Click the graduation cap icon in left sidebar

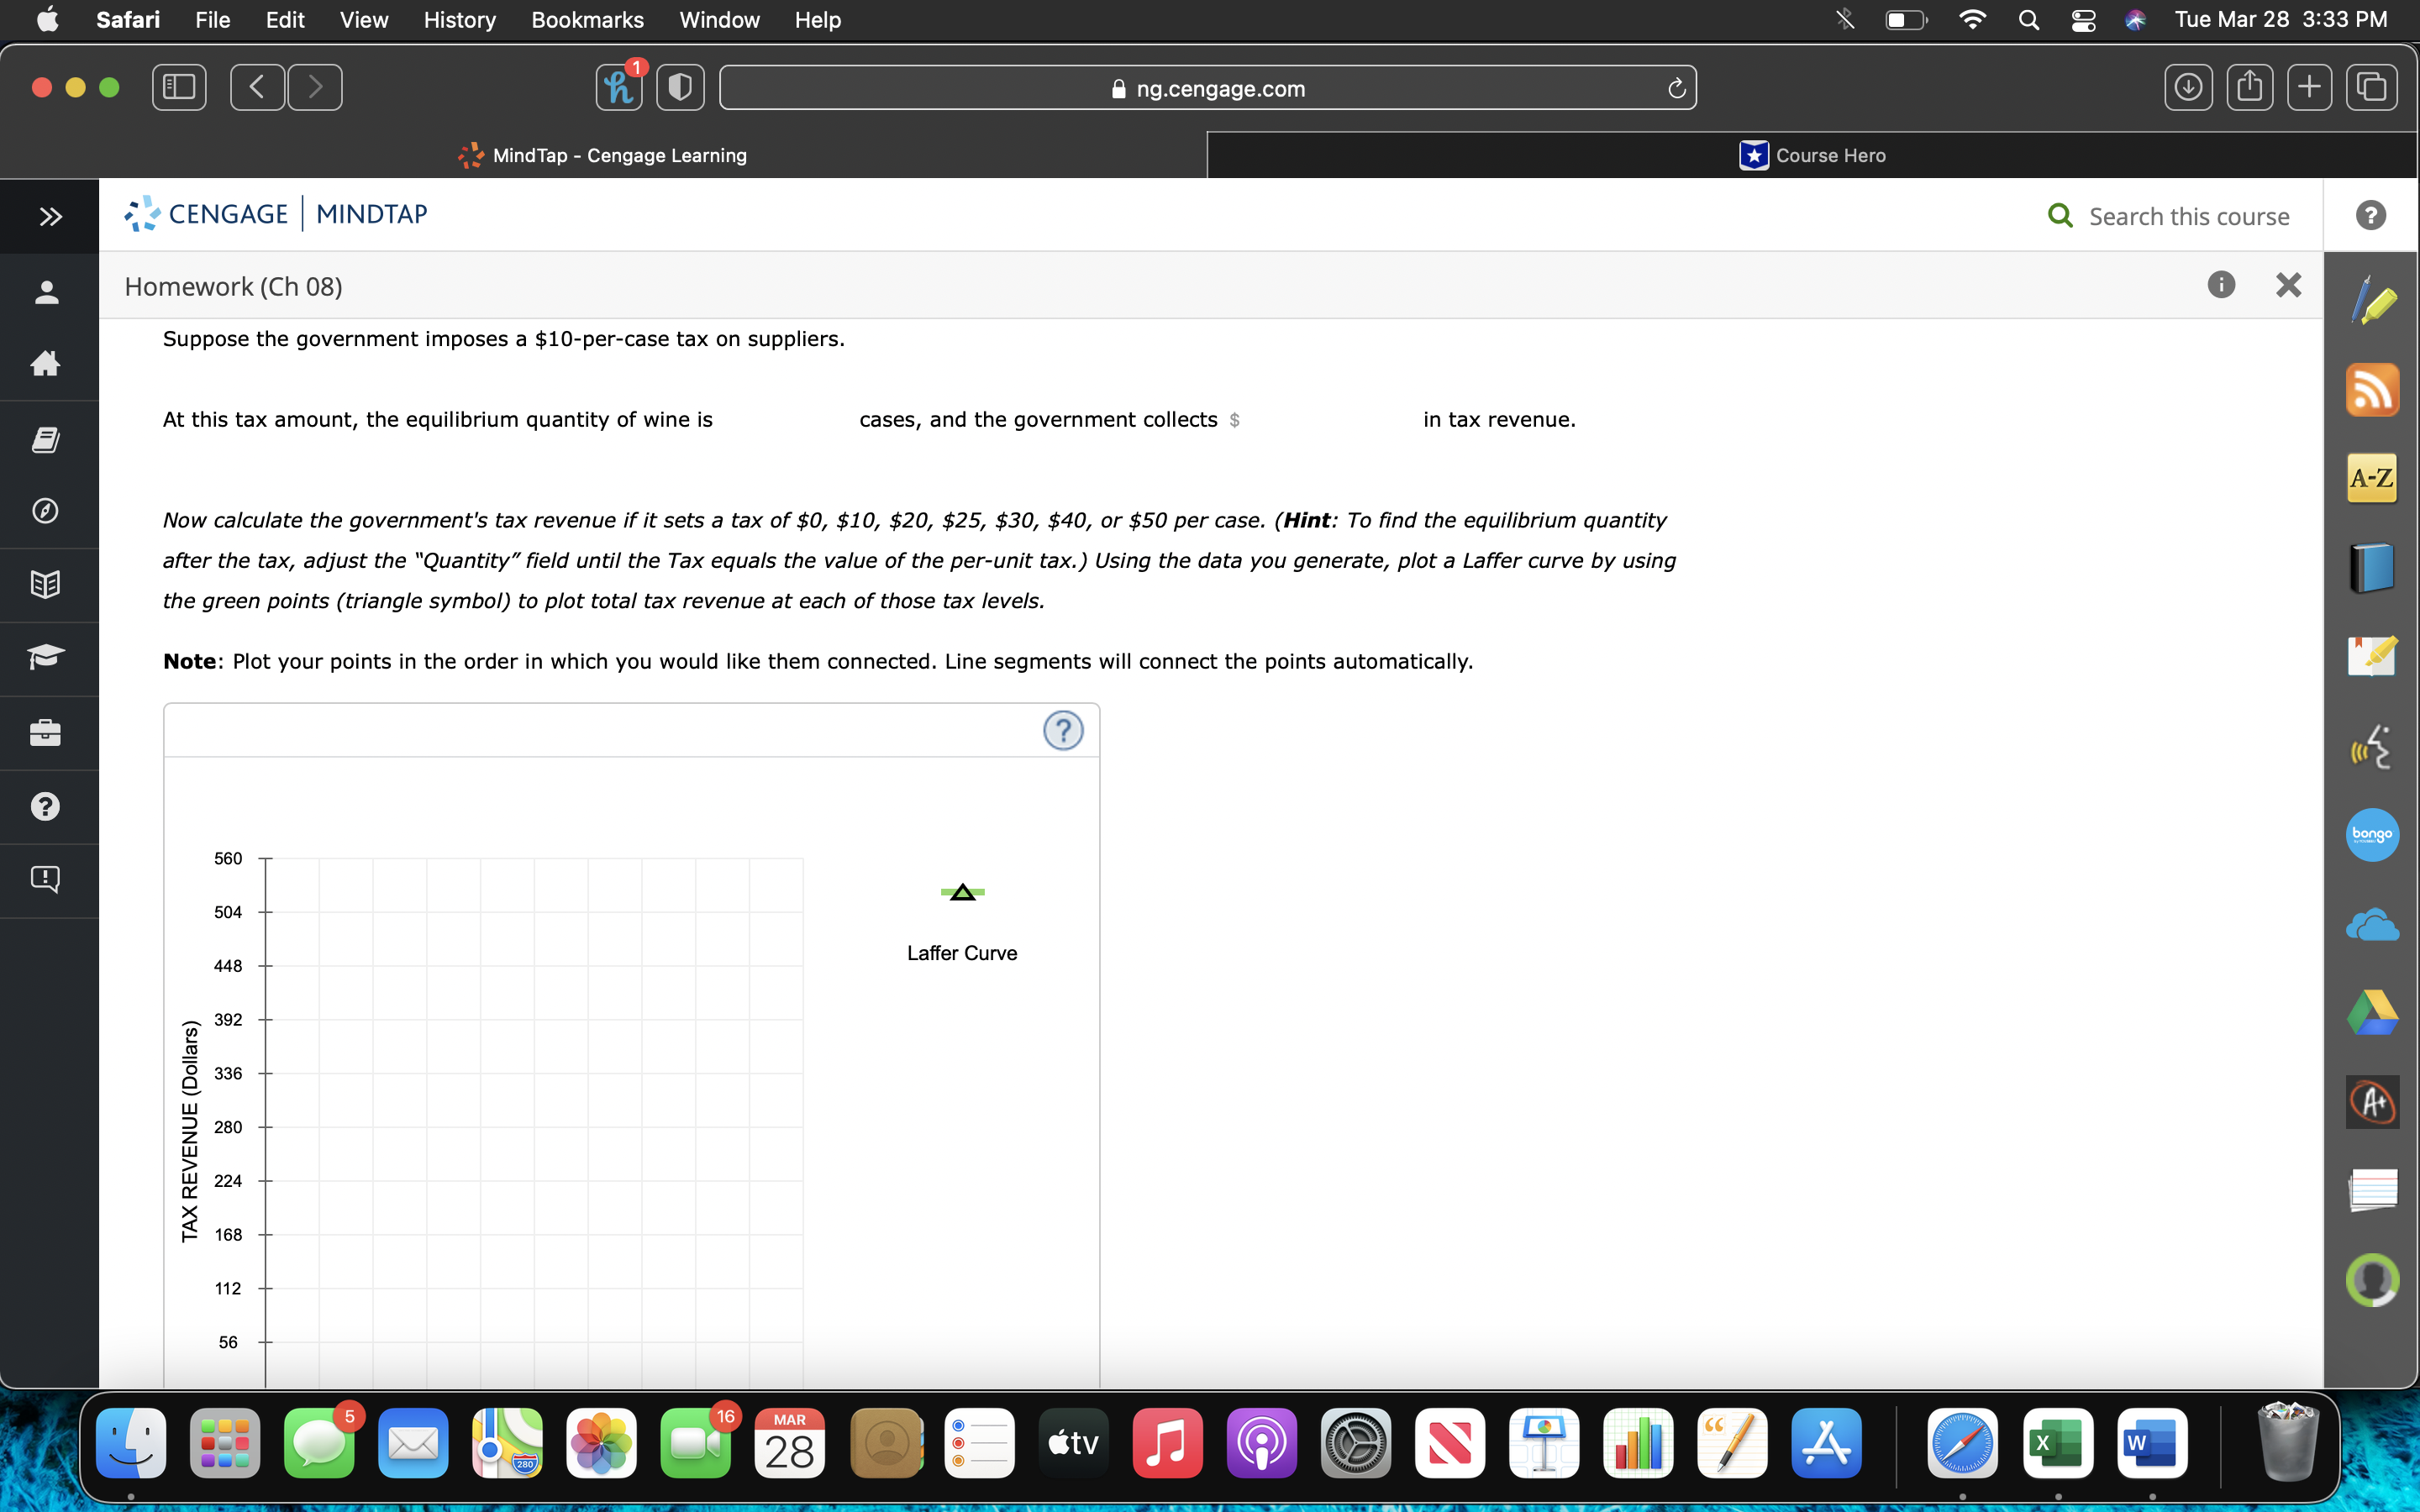[46, 657]
